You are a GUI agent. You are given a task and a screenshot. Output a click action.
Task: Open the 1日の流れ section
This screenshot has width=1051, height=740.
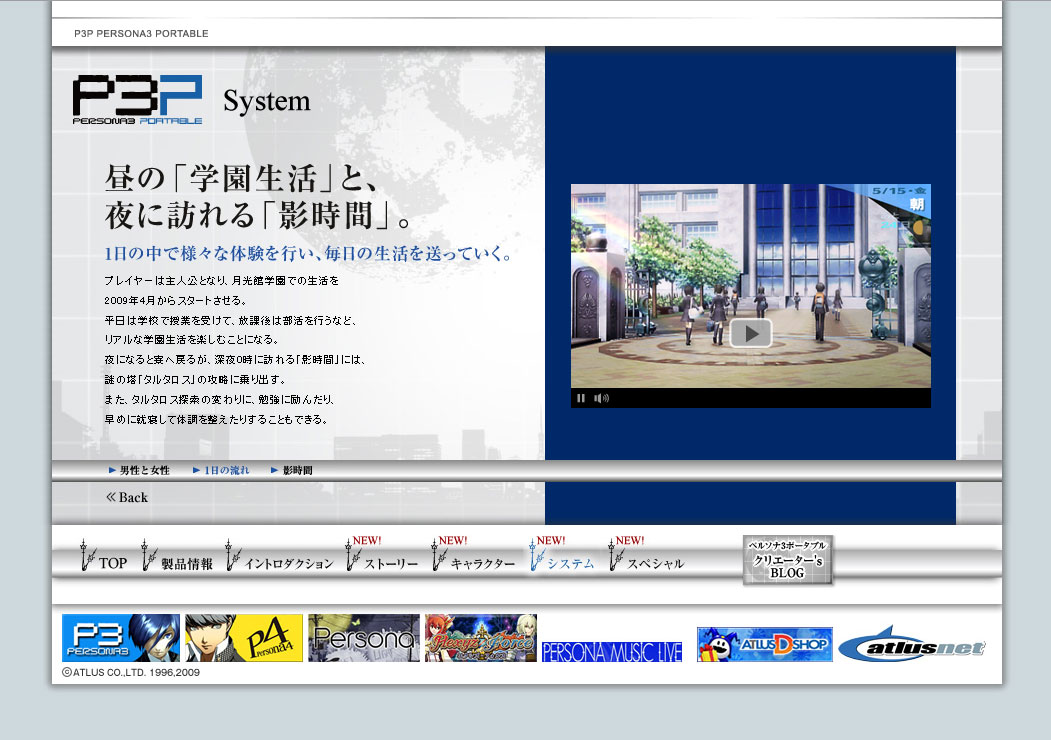point(221,471)
